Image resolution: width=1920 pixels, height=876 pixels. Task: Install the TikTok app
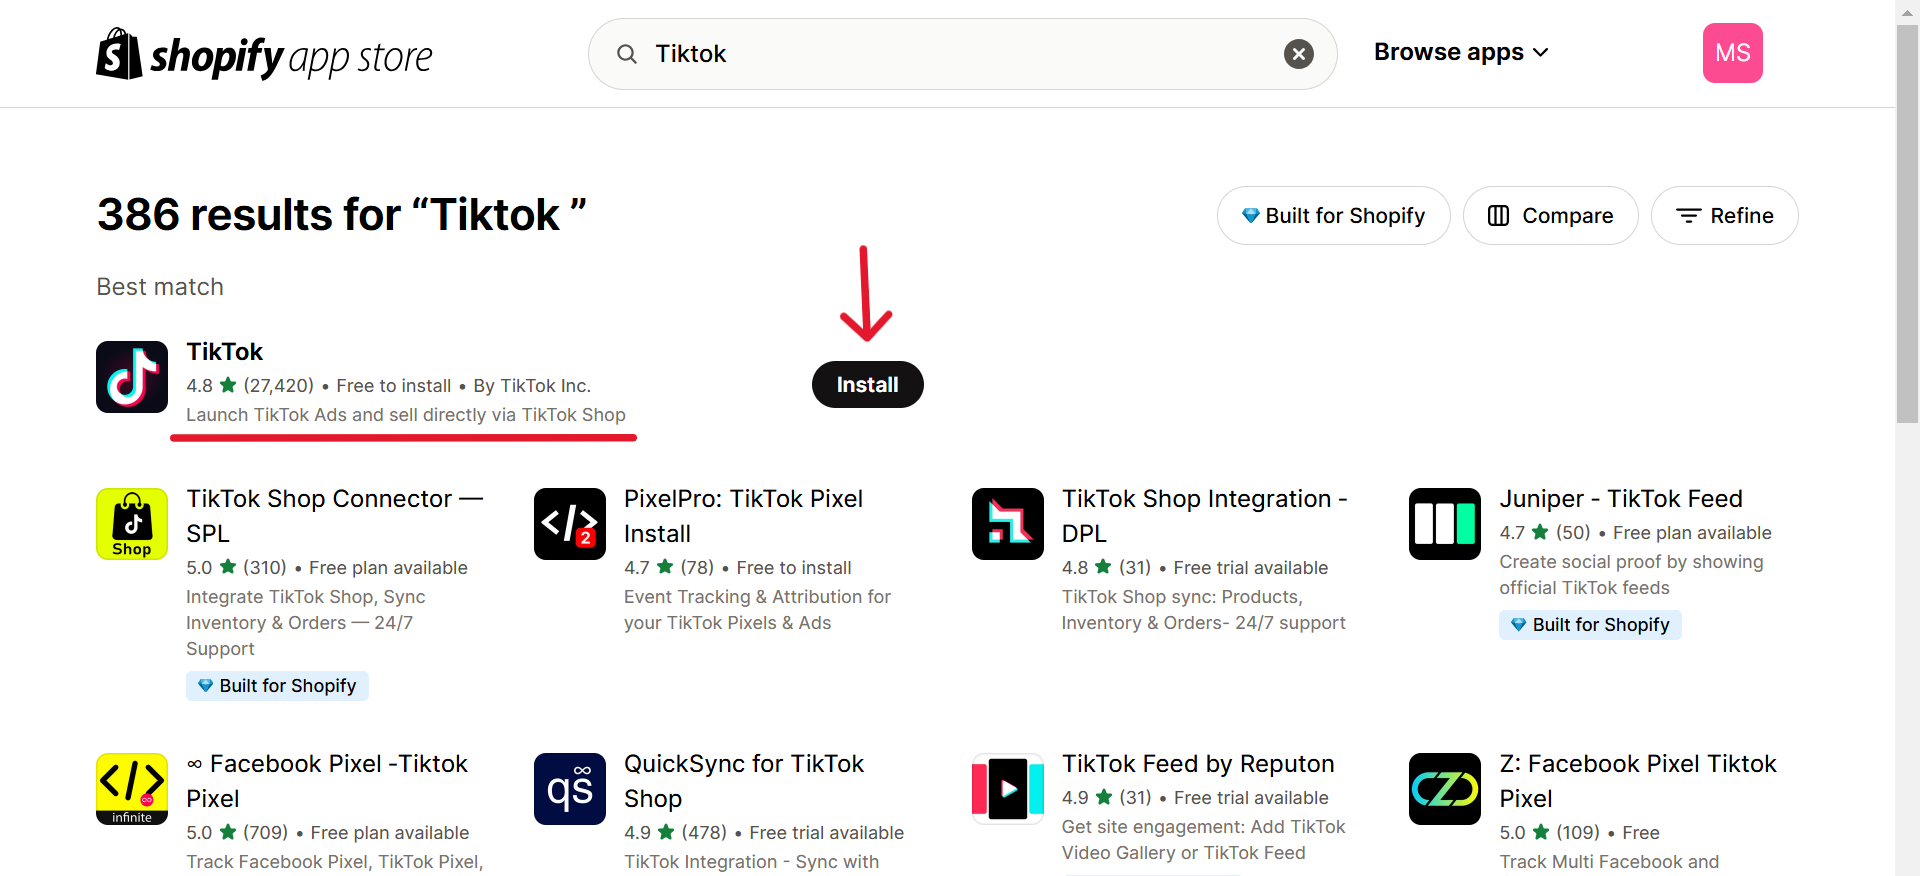coord(867,385)
